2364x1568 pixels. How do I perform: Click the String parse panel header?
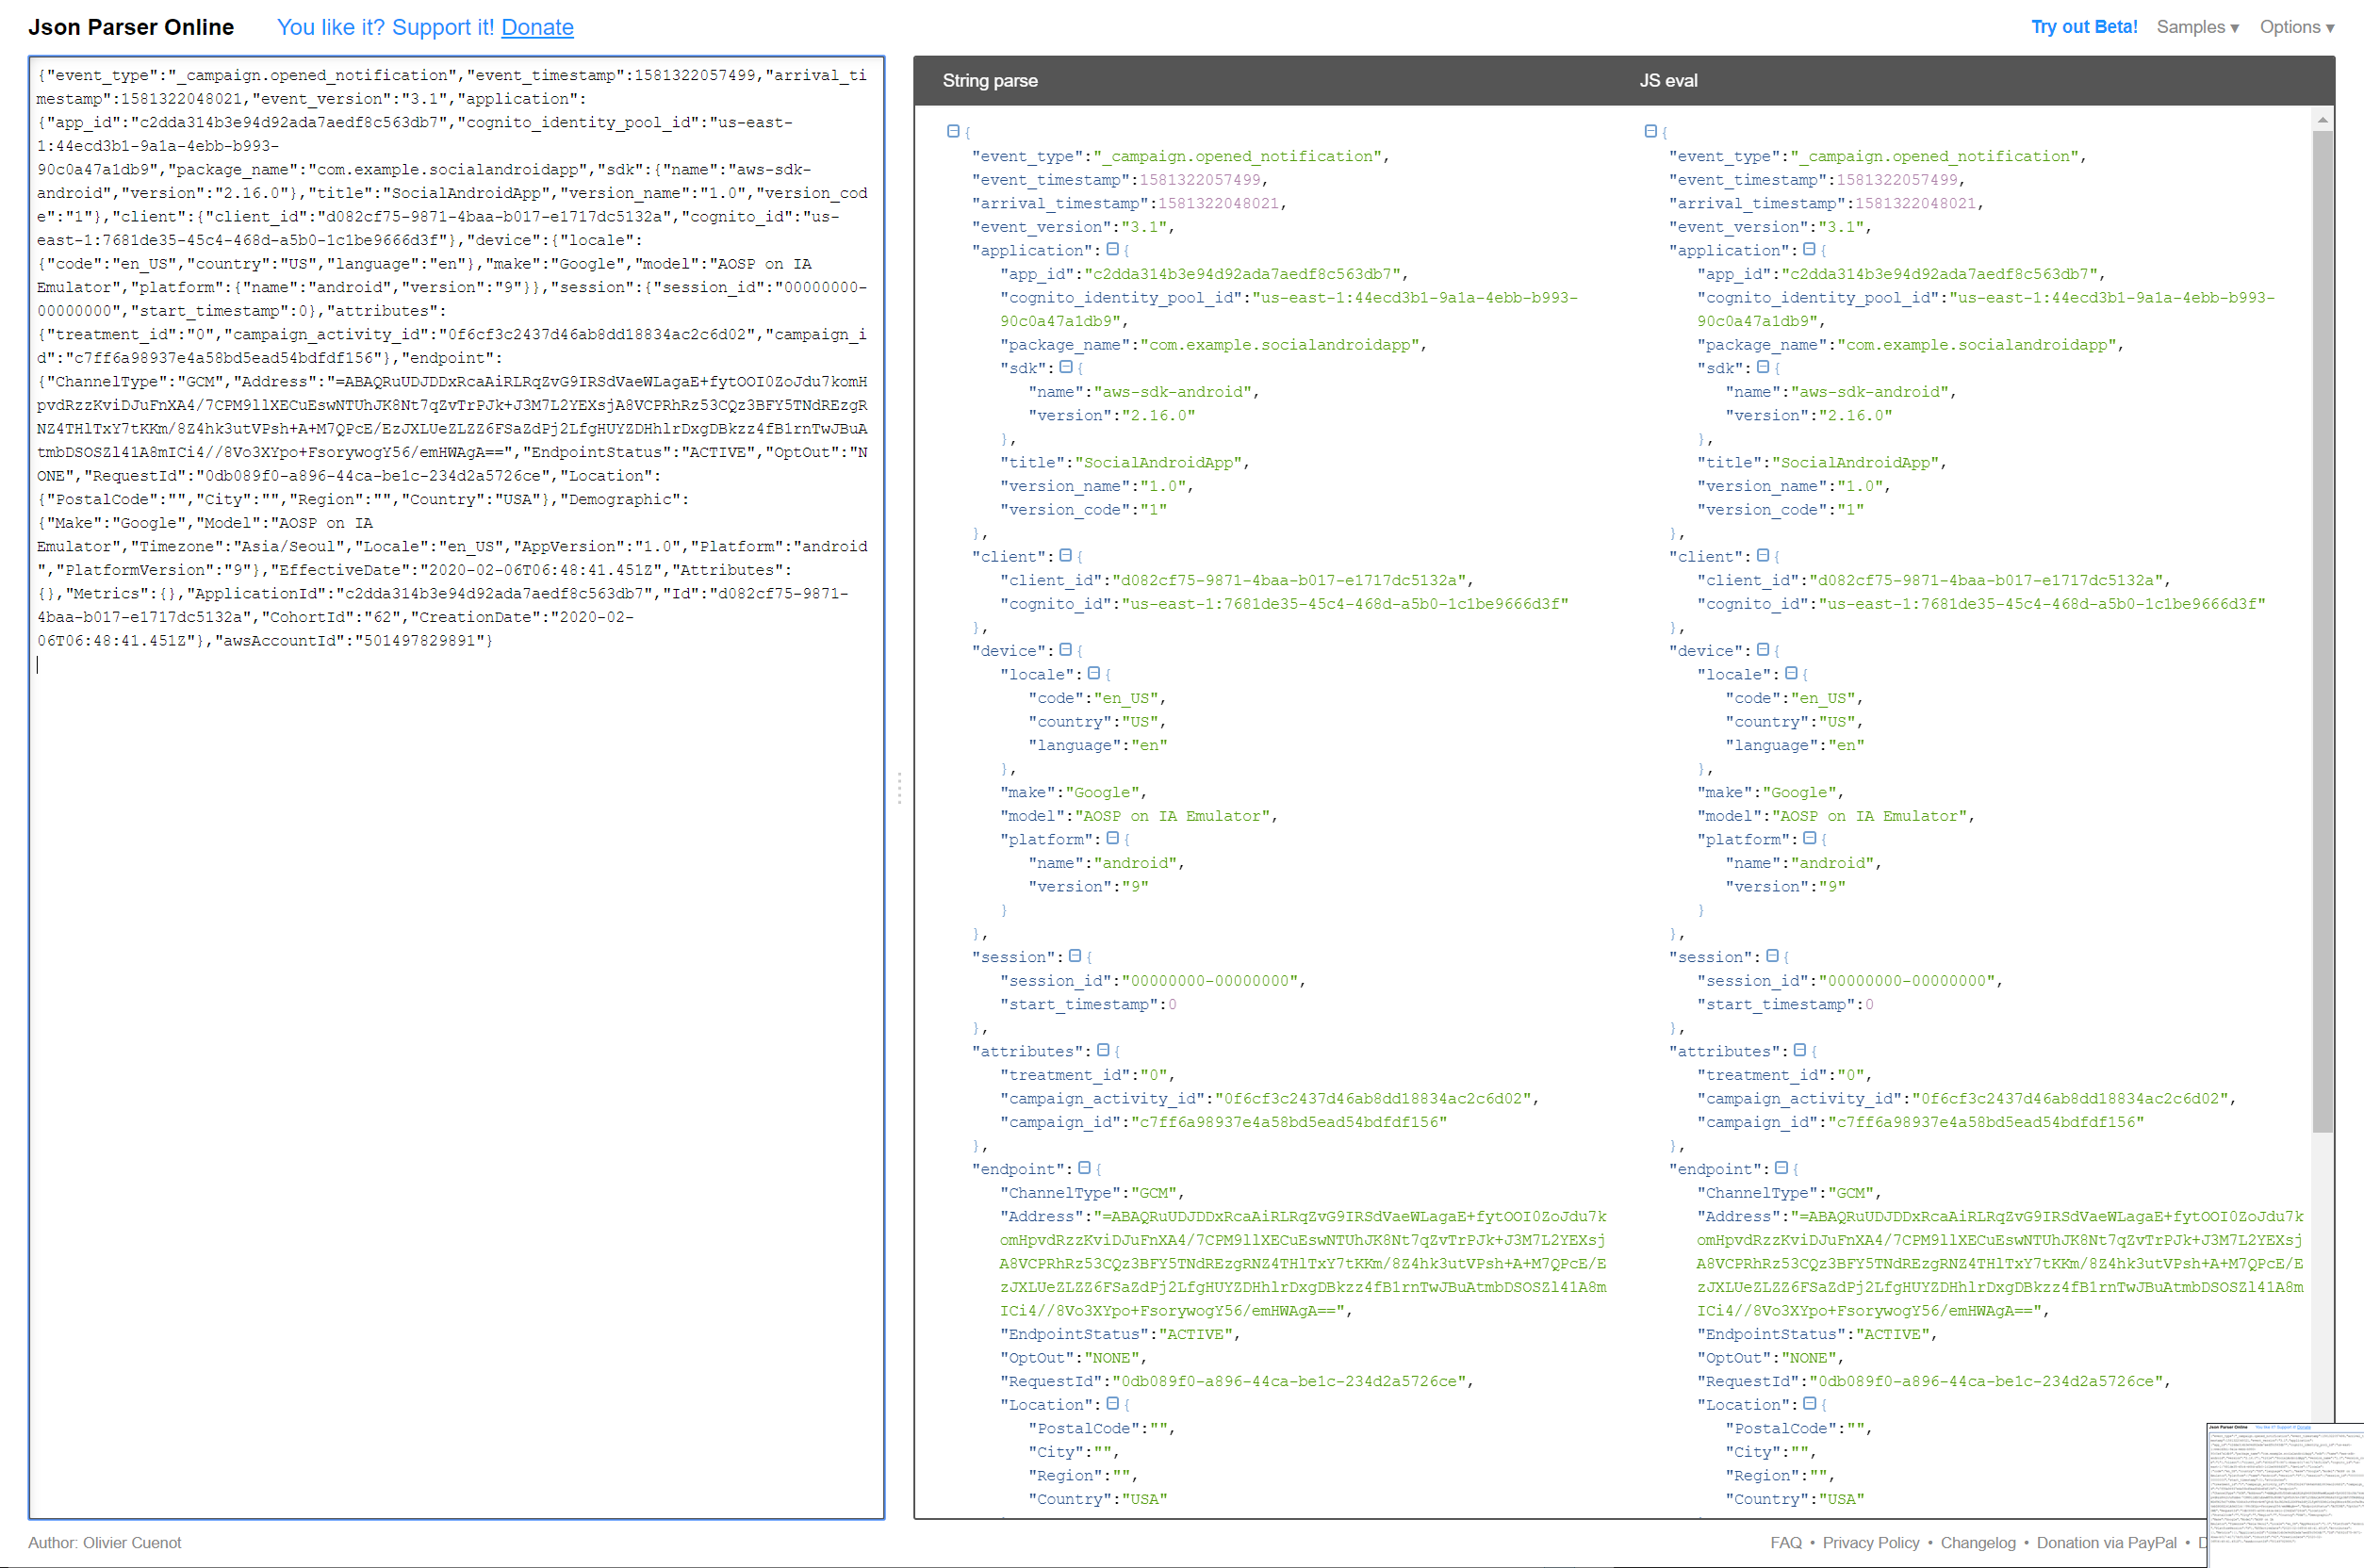989,81
